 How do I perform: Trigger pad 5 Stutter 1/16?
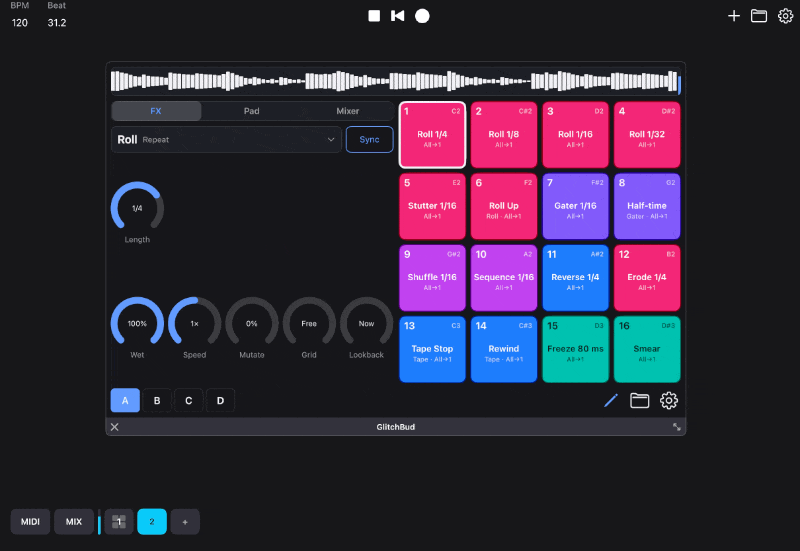(432, 206)
